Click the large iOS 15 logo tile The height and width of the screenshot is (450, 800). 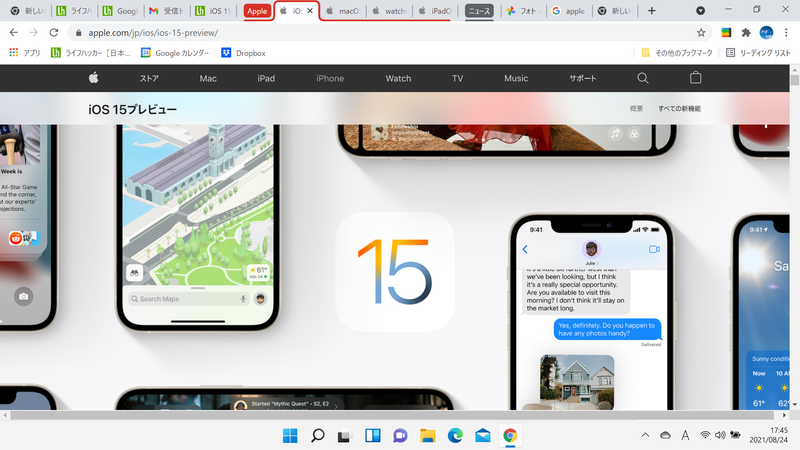click(x=395, y=272)
